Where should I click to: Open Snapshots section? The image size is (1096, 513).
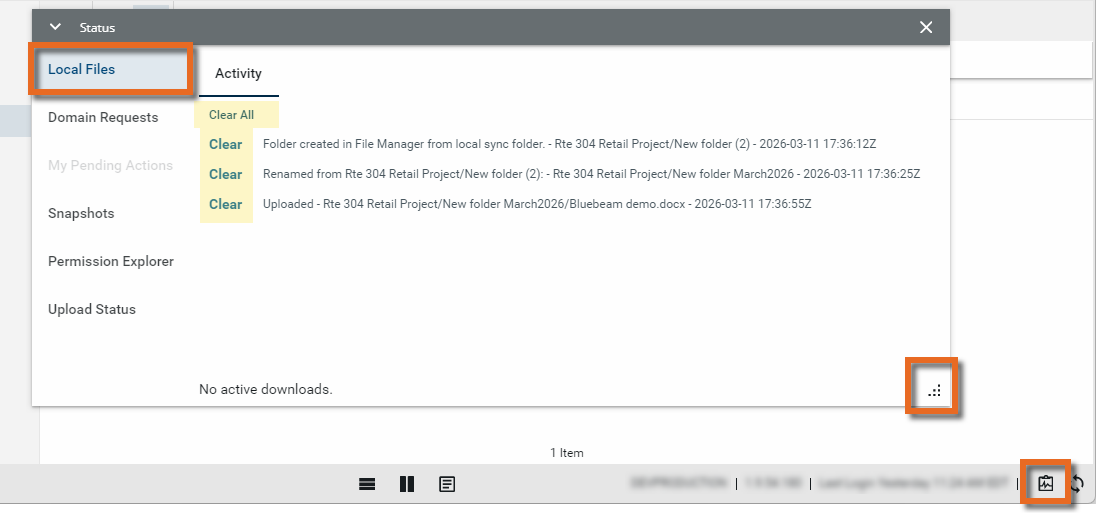coord(81,213)
